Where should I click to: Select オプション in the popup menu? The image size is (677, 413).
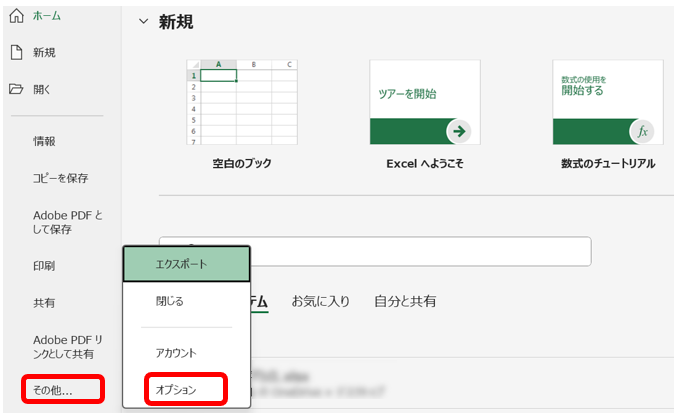pyautogui.click(x=186, y=389)
